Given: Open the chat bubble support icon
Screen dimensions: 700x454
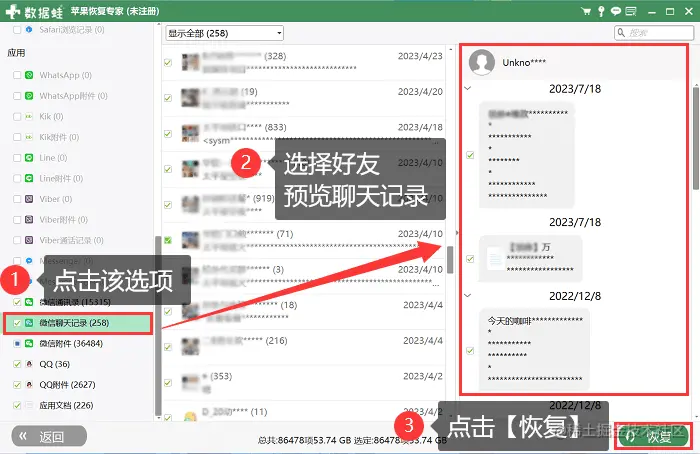Looking at the screenshot, I should [x=616, y=11].
